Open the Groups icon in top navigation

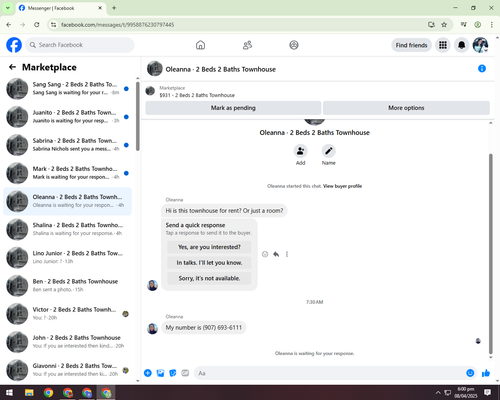[294, 45]
